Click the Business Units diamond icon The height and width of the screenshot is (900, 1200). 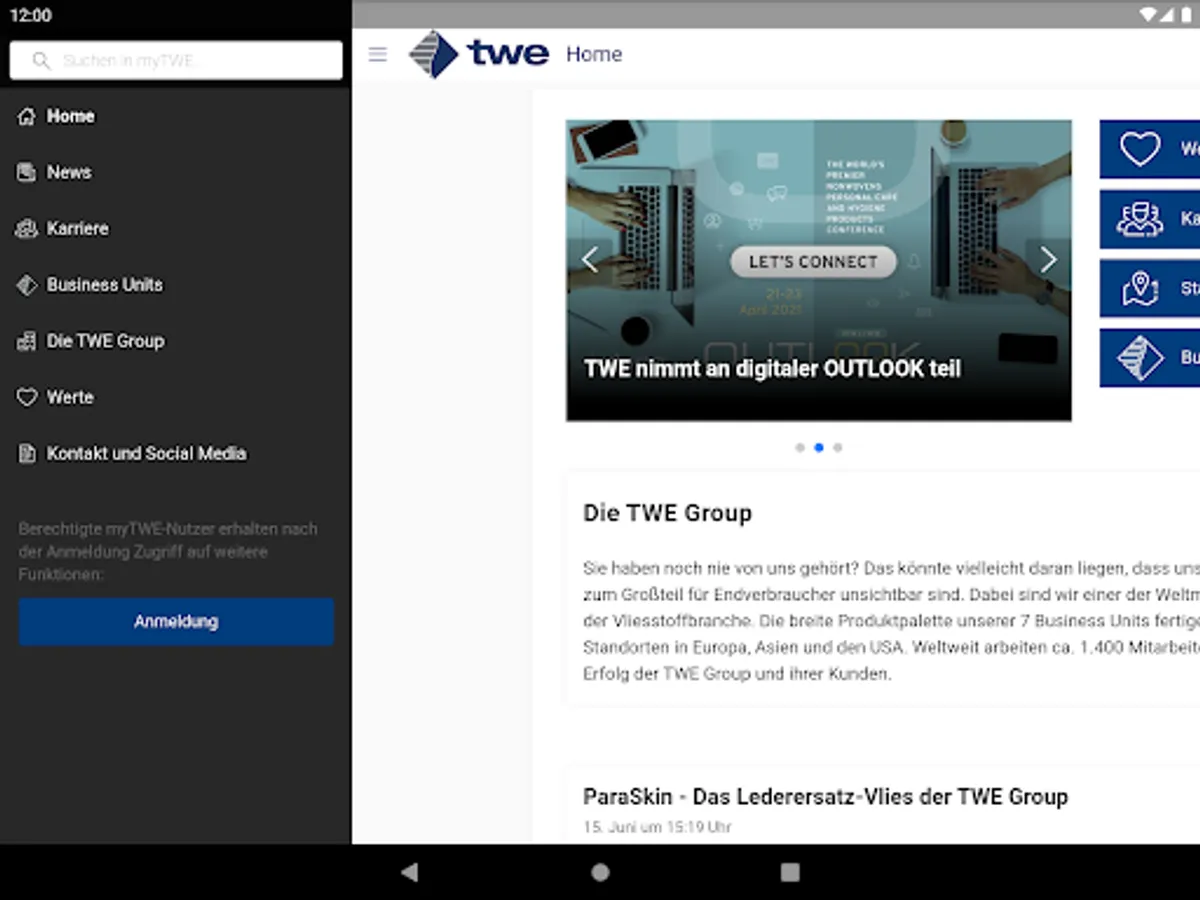pos(27,285)
